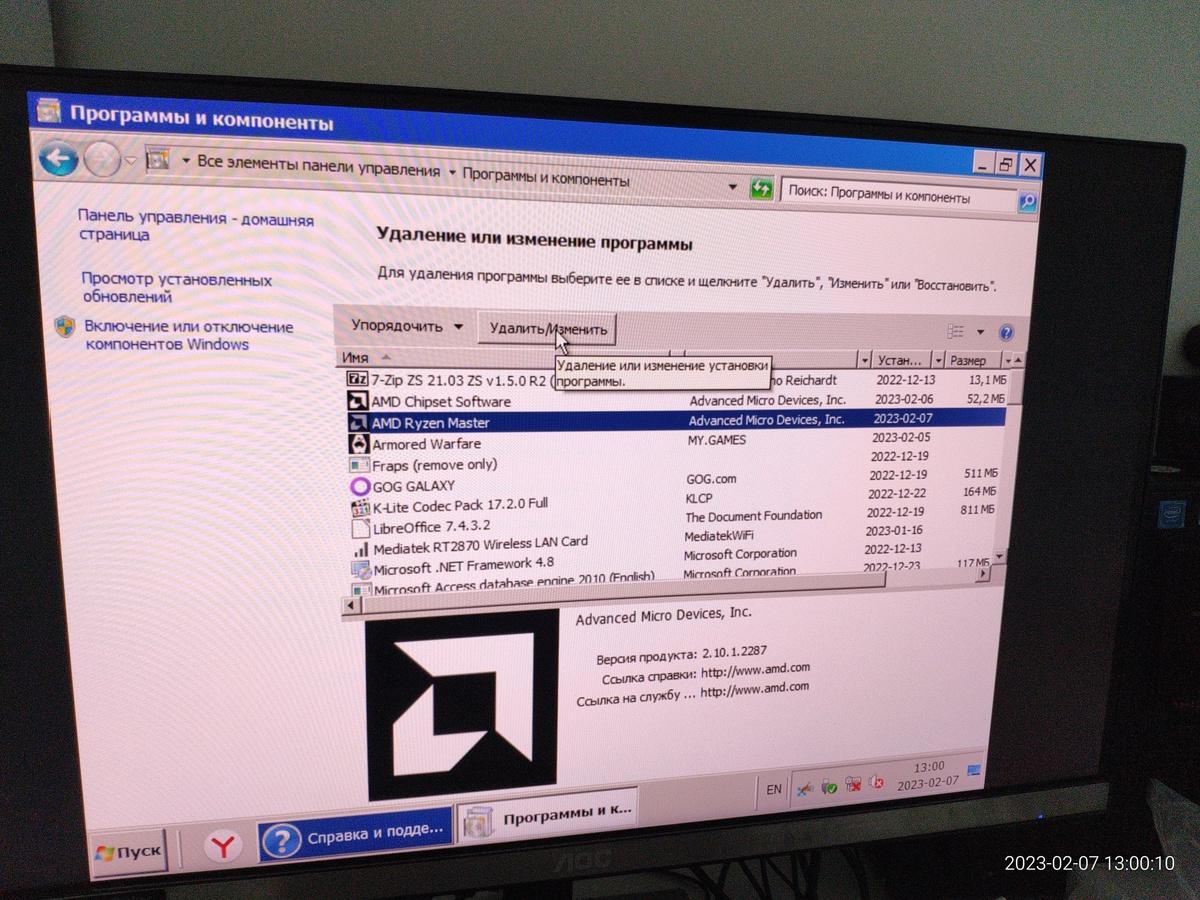Click the Armored Warfare icon
The width and height of the screenshot is (1200, 900).
click(358, 444)
